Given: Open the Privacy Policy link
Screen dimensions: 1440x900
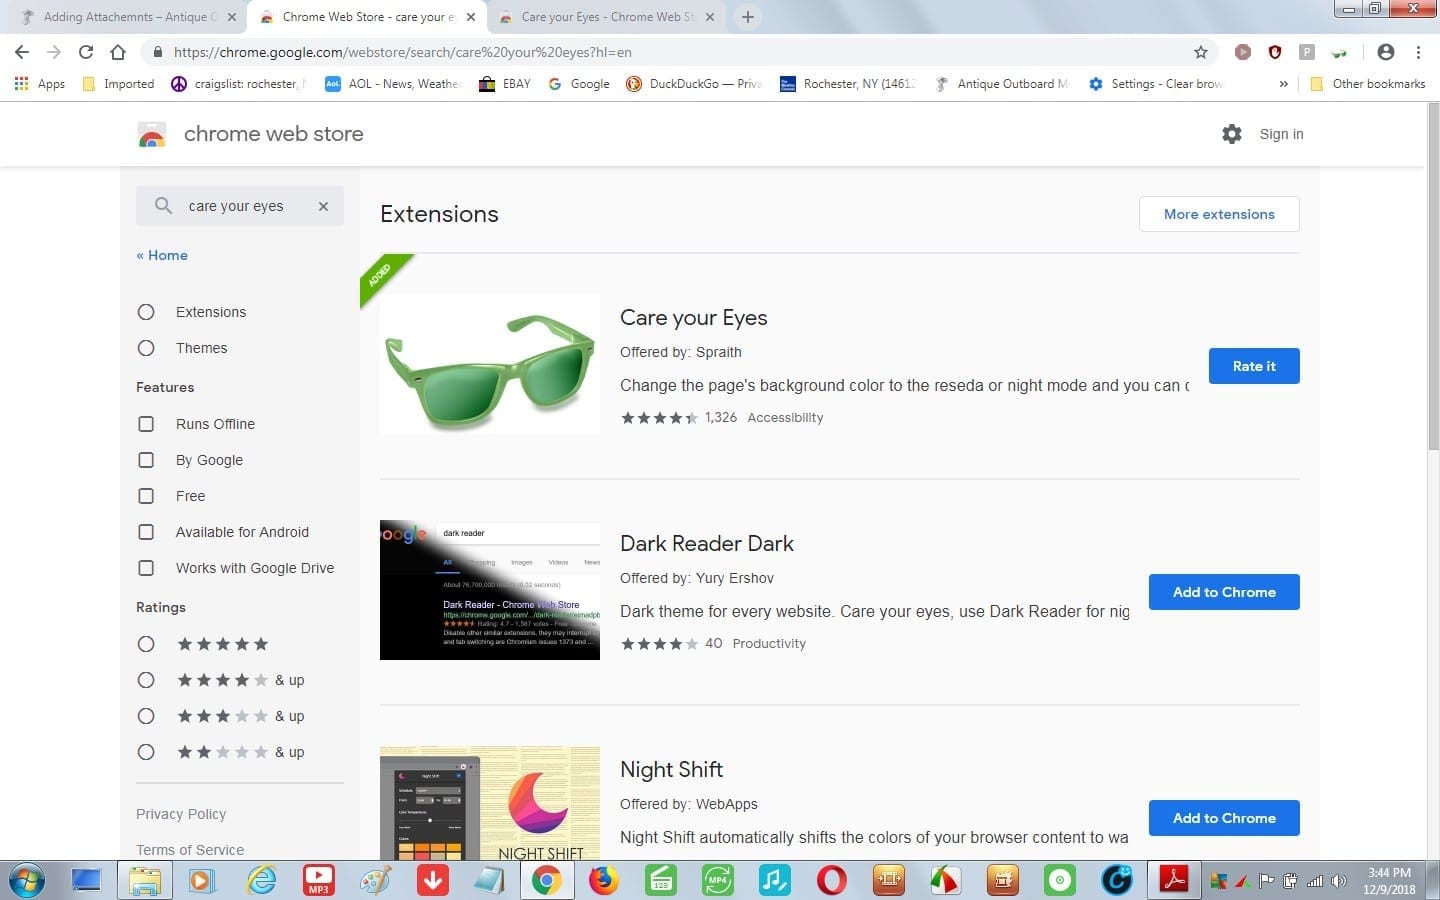Looking at the screenshot, I should pos(181,814).
